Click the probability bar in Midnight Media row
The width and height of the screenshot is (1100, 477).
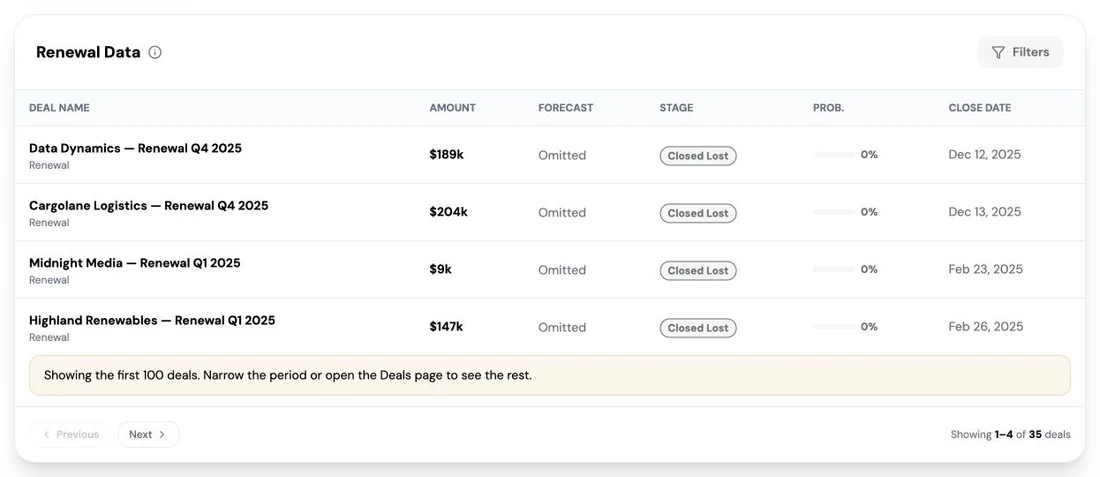click(833, 270)
